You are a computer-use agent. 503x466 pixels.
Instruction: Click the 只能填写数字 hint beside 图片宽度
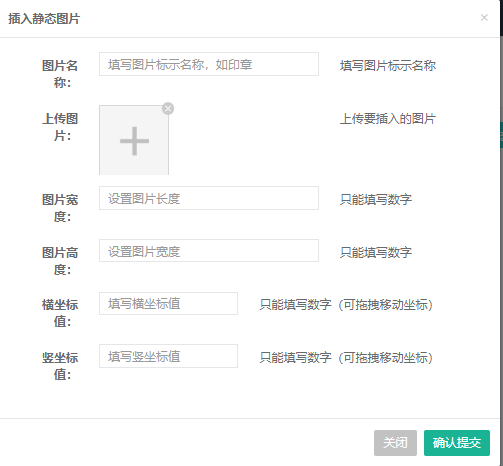376,199
